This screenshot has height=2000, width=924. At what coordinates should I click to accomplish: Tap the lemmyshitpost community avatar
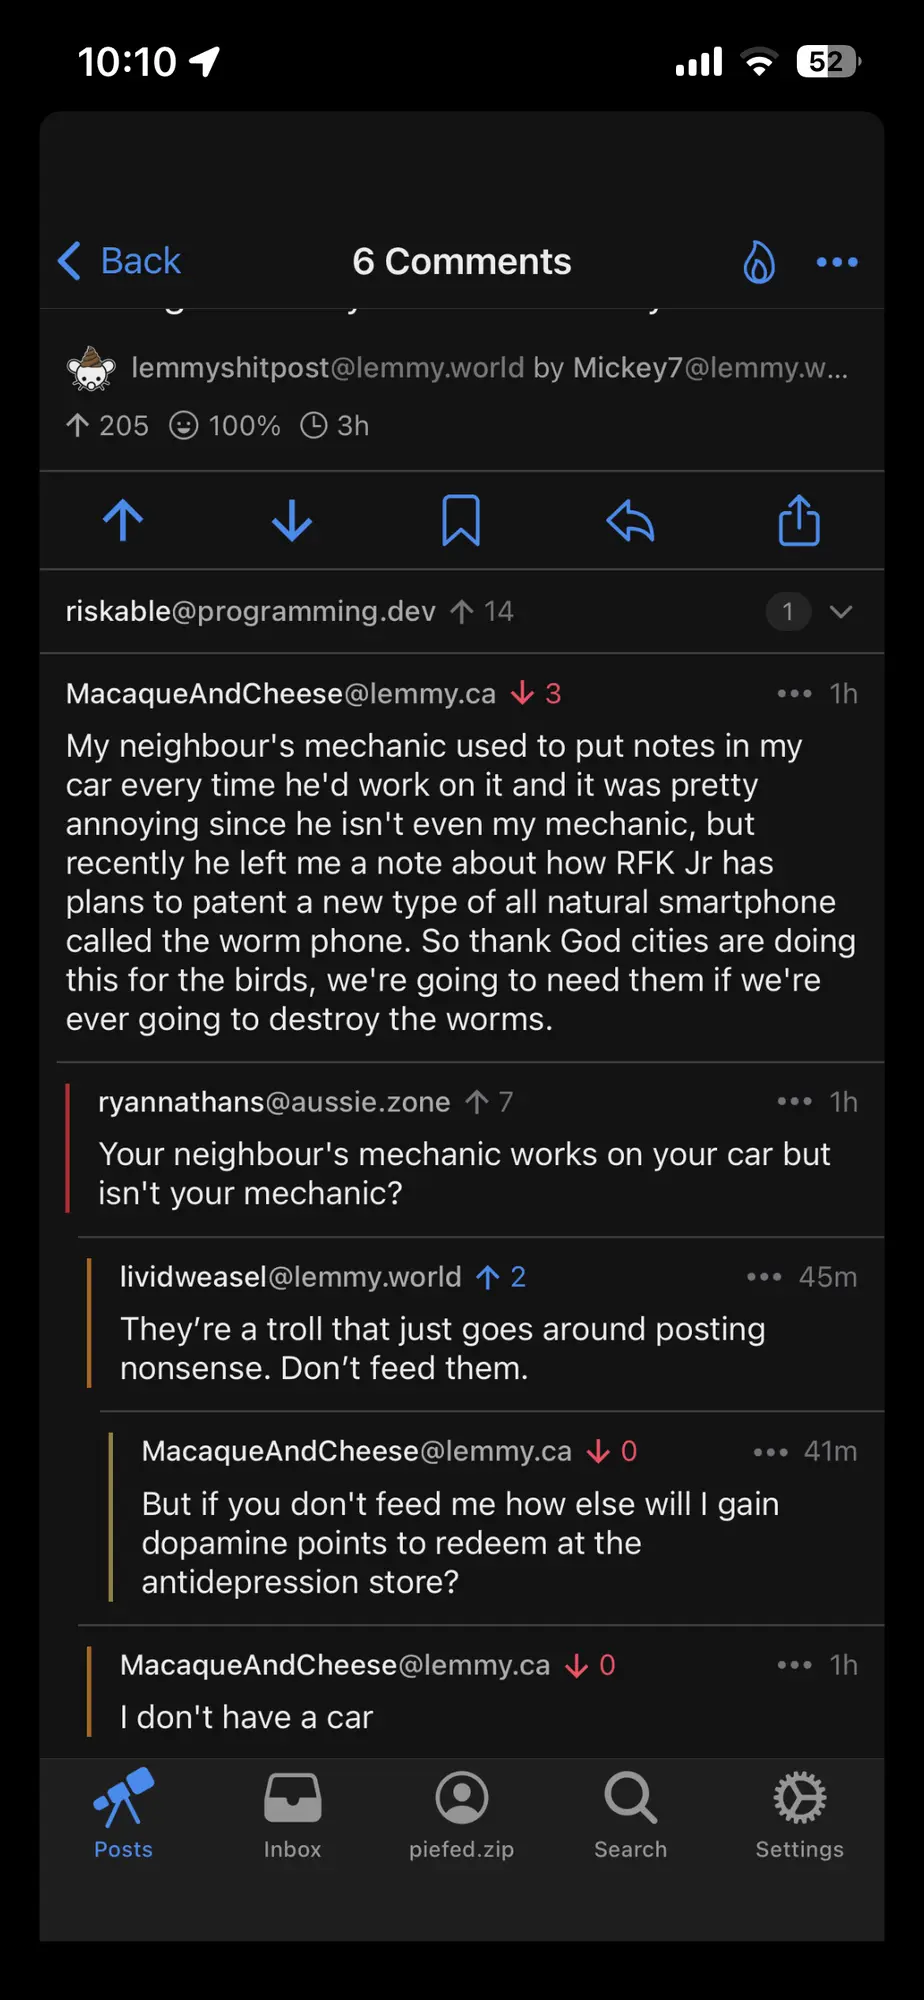[91, 369]
